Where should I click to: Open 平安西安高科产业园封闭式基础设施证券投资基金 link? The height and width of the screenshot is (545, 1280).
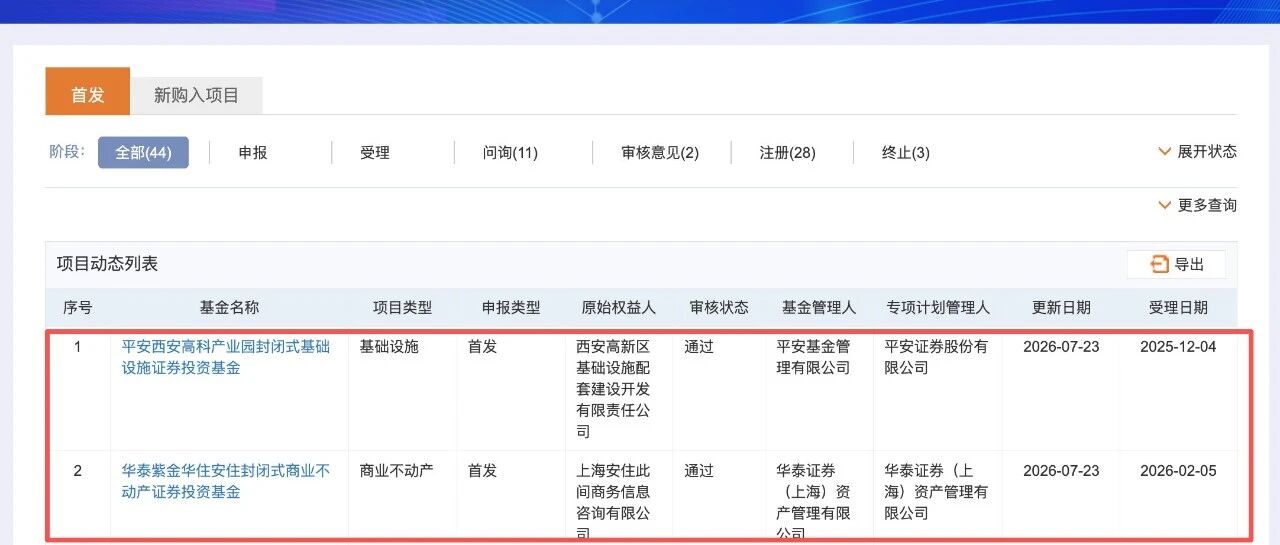pyautogui.click(x=226, y=357)
